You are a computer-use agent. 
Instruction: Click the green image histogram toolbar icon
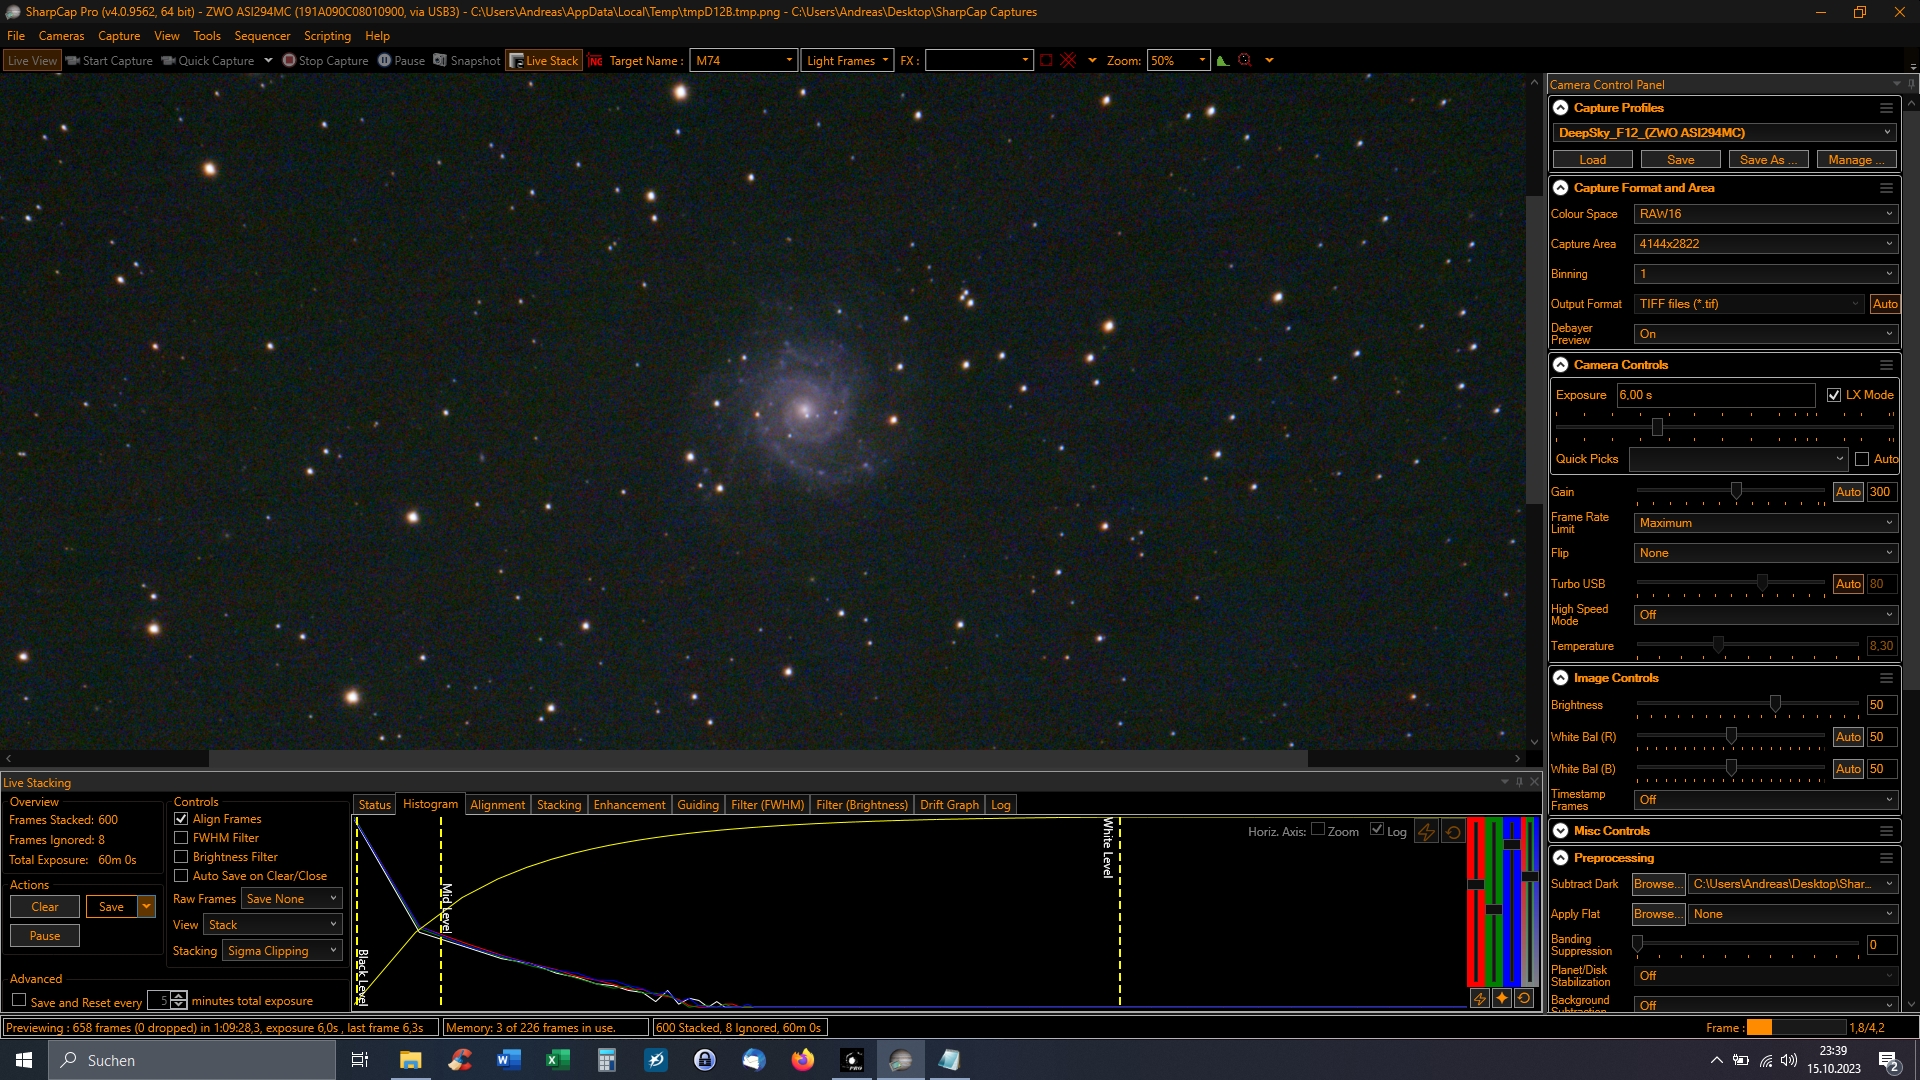click(x=1222, y=61)
